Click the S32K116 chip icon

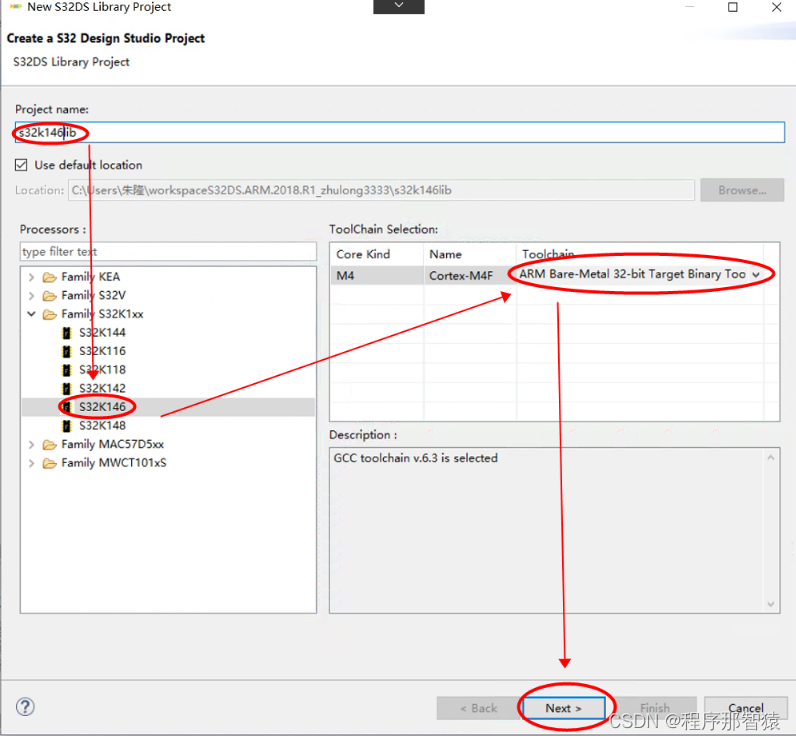coord(67,351)
